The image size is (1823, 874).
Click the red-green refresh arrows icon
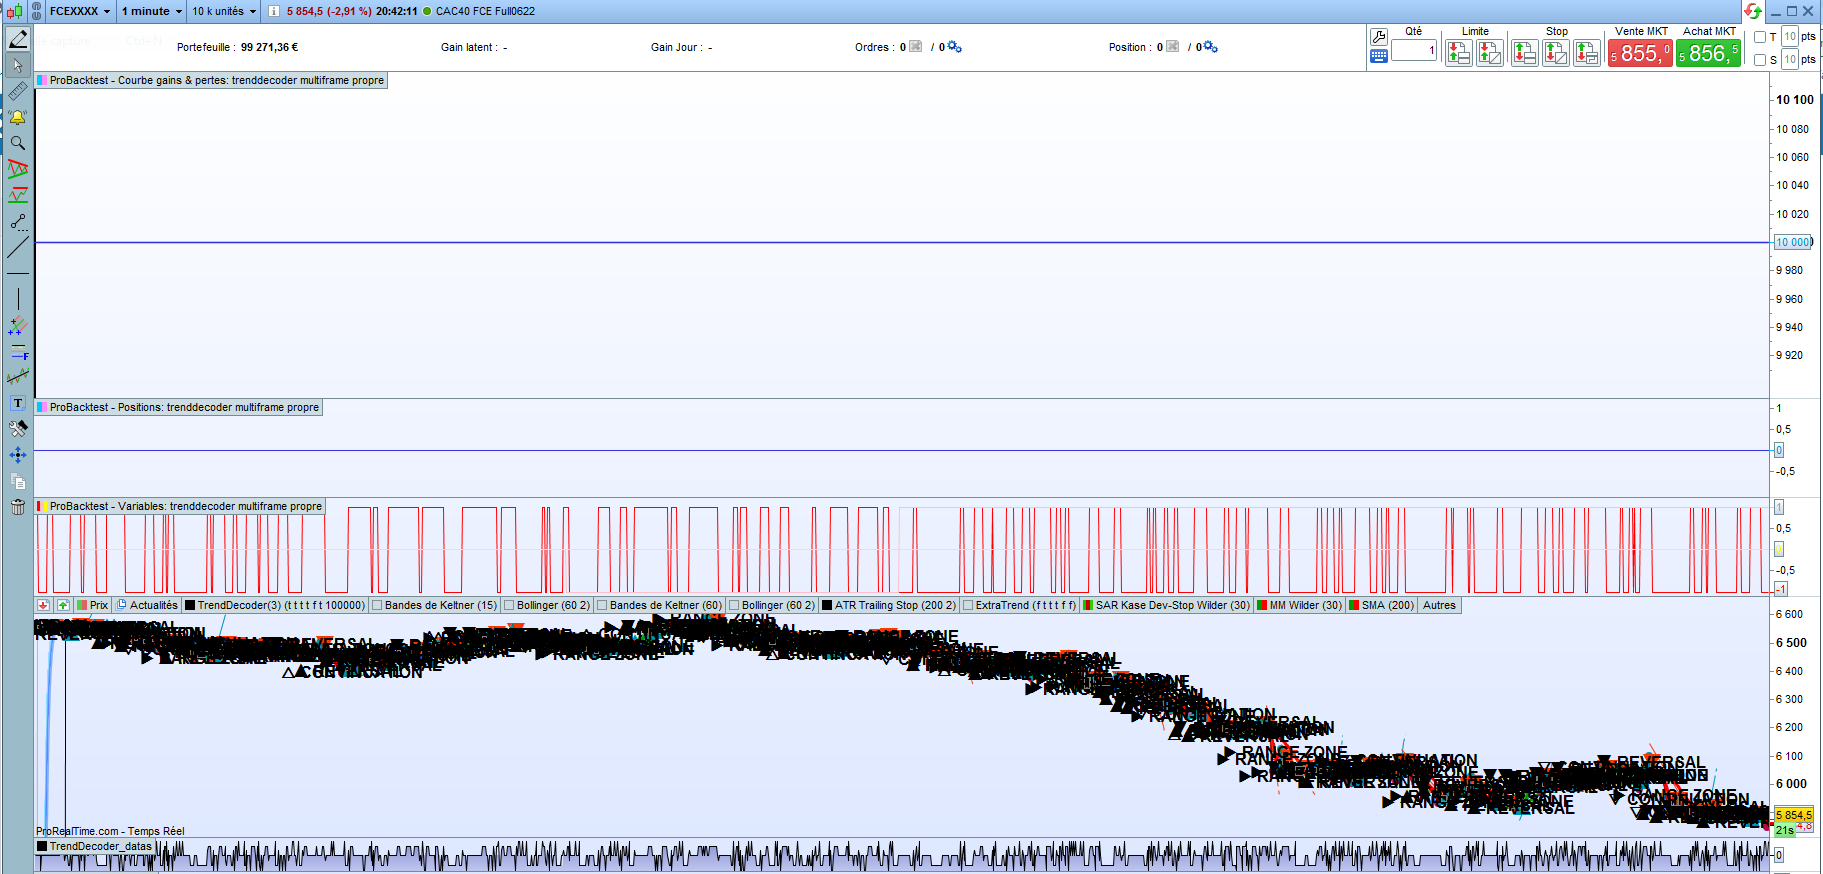tap(1753, 11)
